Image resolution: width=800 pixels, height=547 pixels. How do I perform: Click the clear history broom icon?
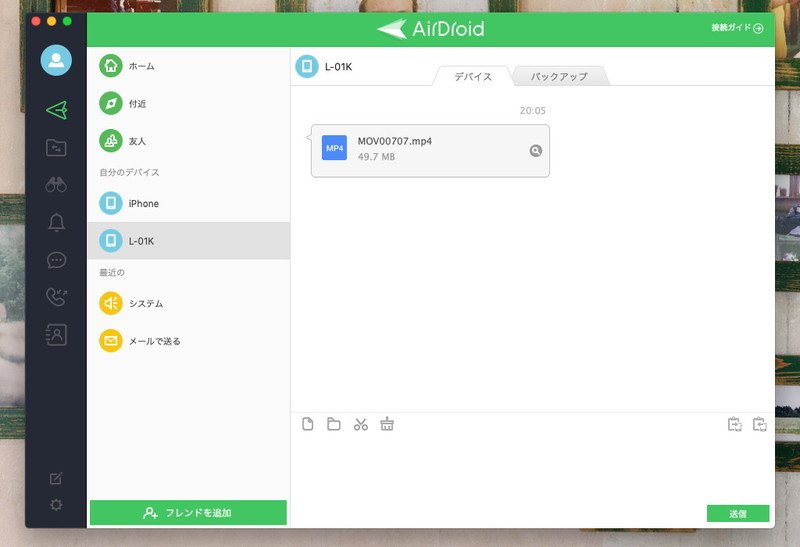(x=387, y=424)
